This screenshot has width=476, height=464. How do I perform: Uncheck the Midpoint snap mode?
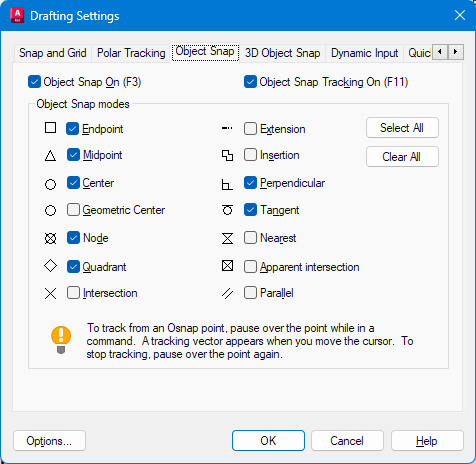pyautogui.click(x=73, y=155)
